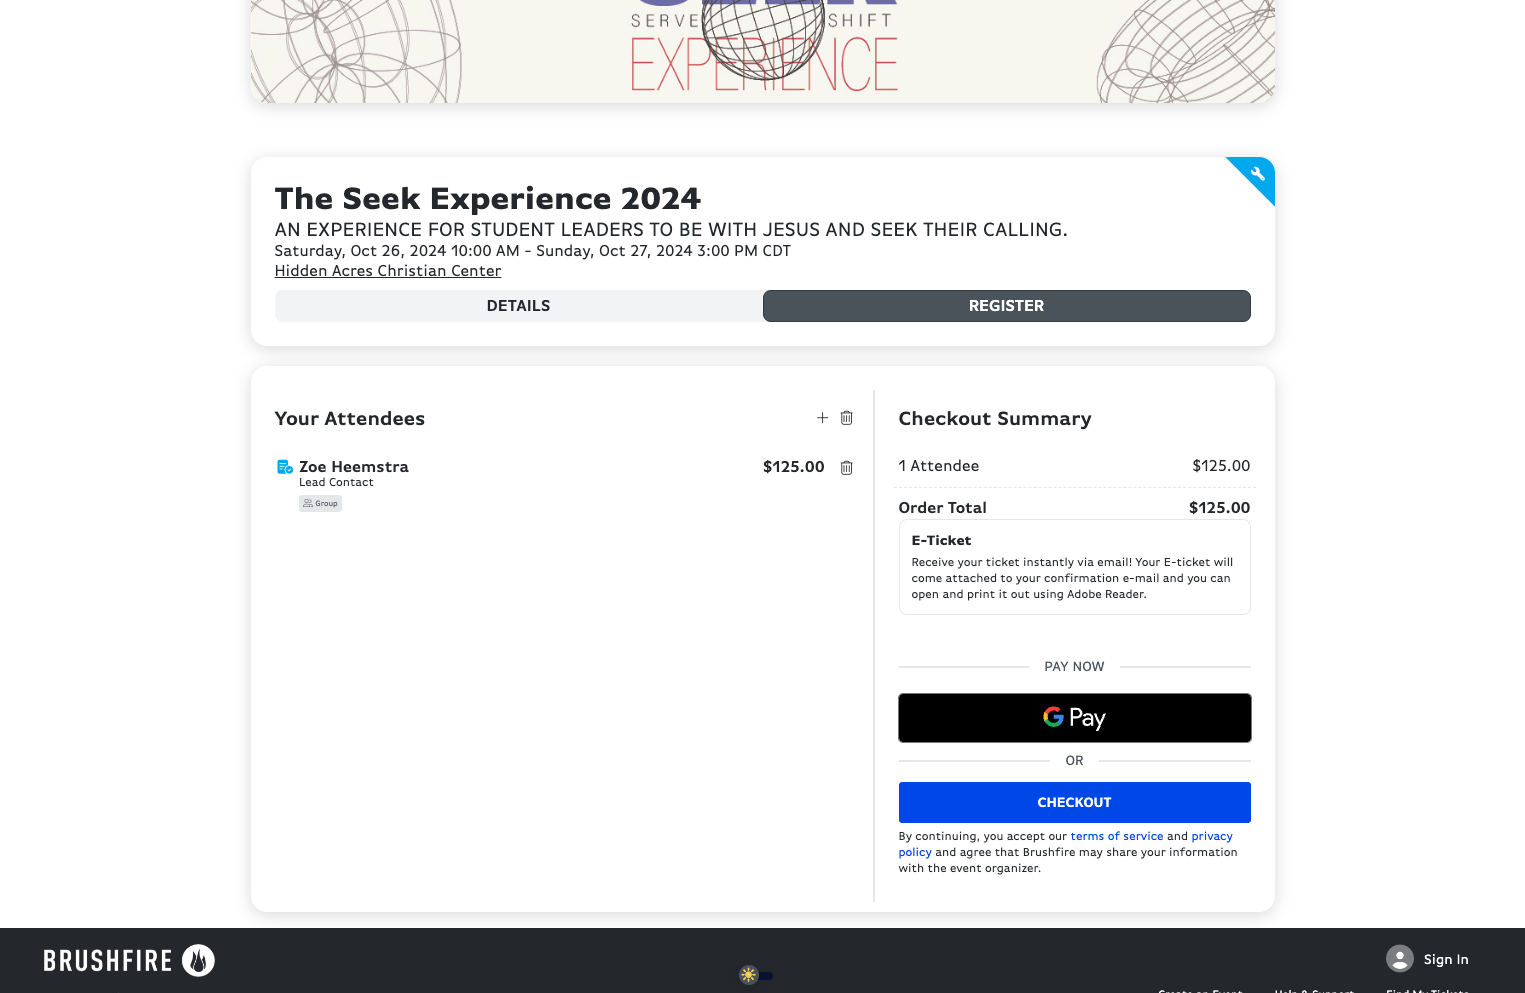Toggle the light/dark mode switch

[x=756, y=975]
